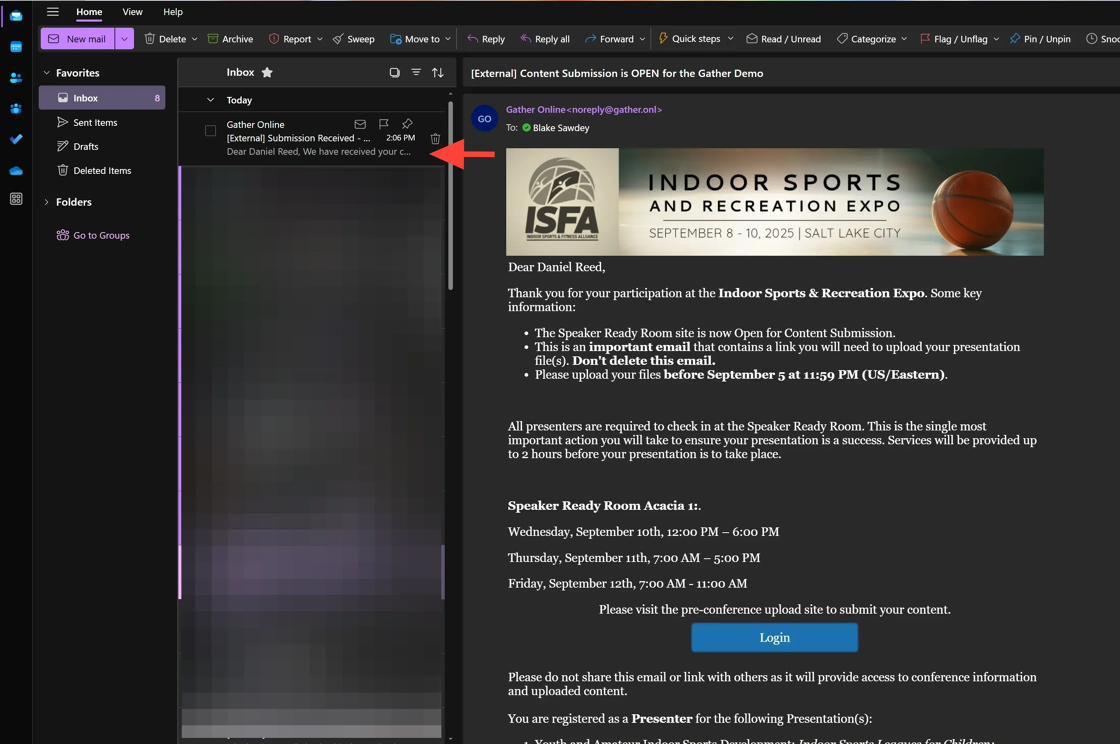Pin the Gather Online message in list
Viewport: 1120px width, 744px height.
(407, 124)
